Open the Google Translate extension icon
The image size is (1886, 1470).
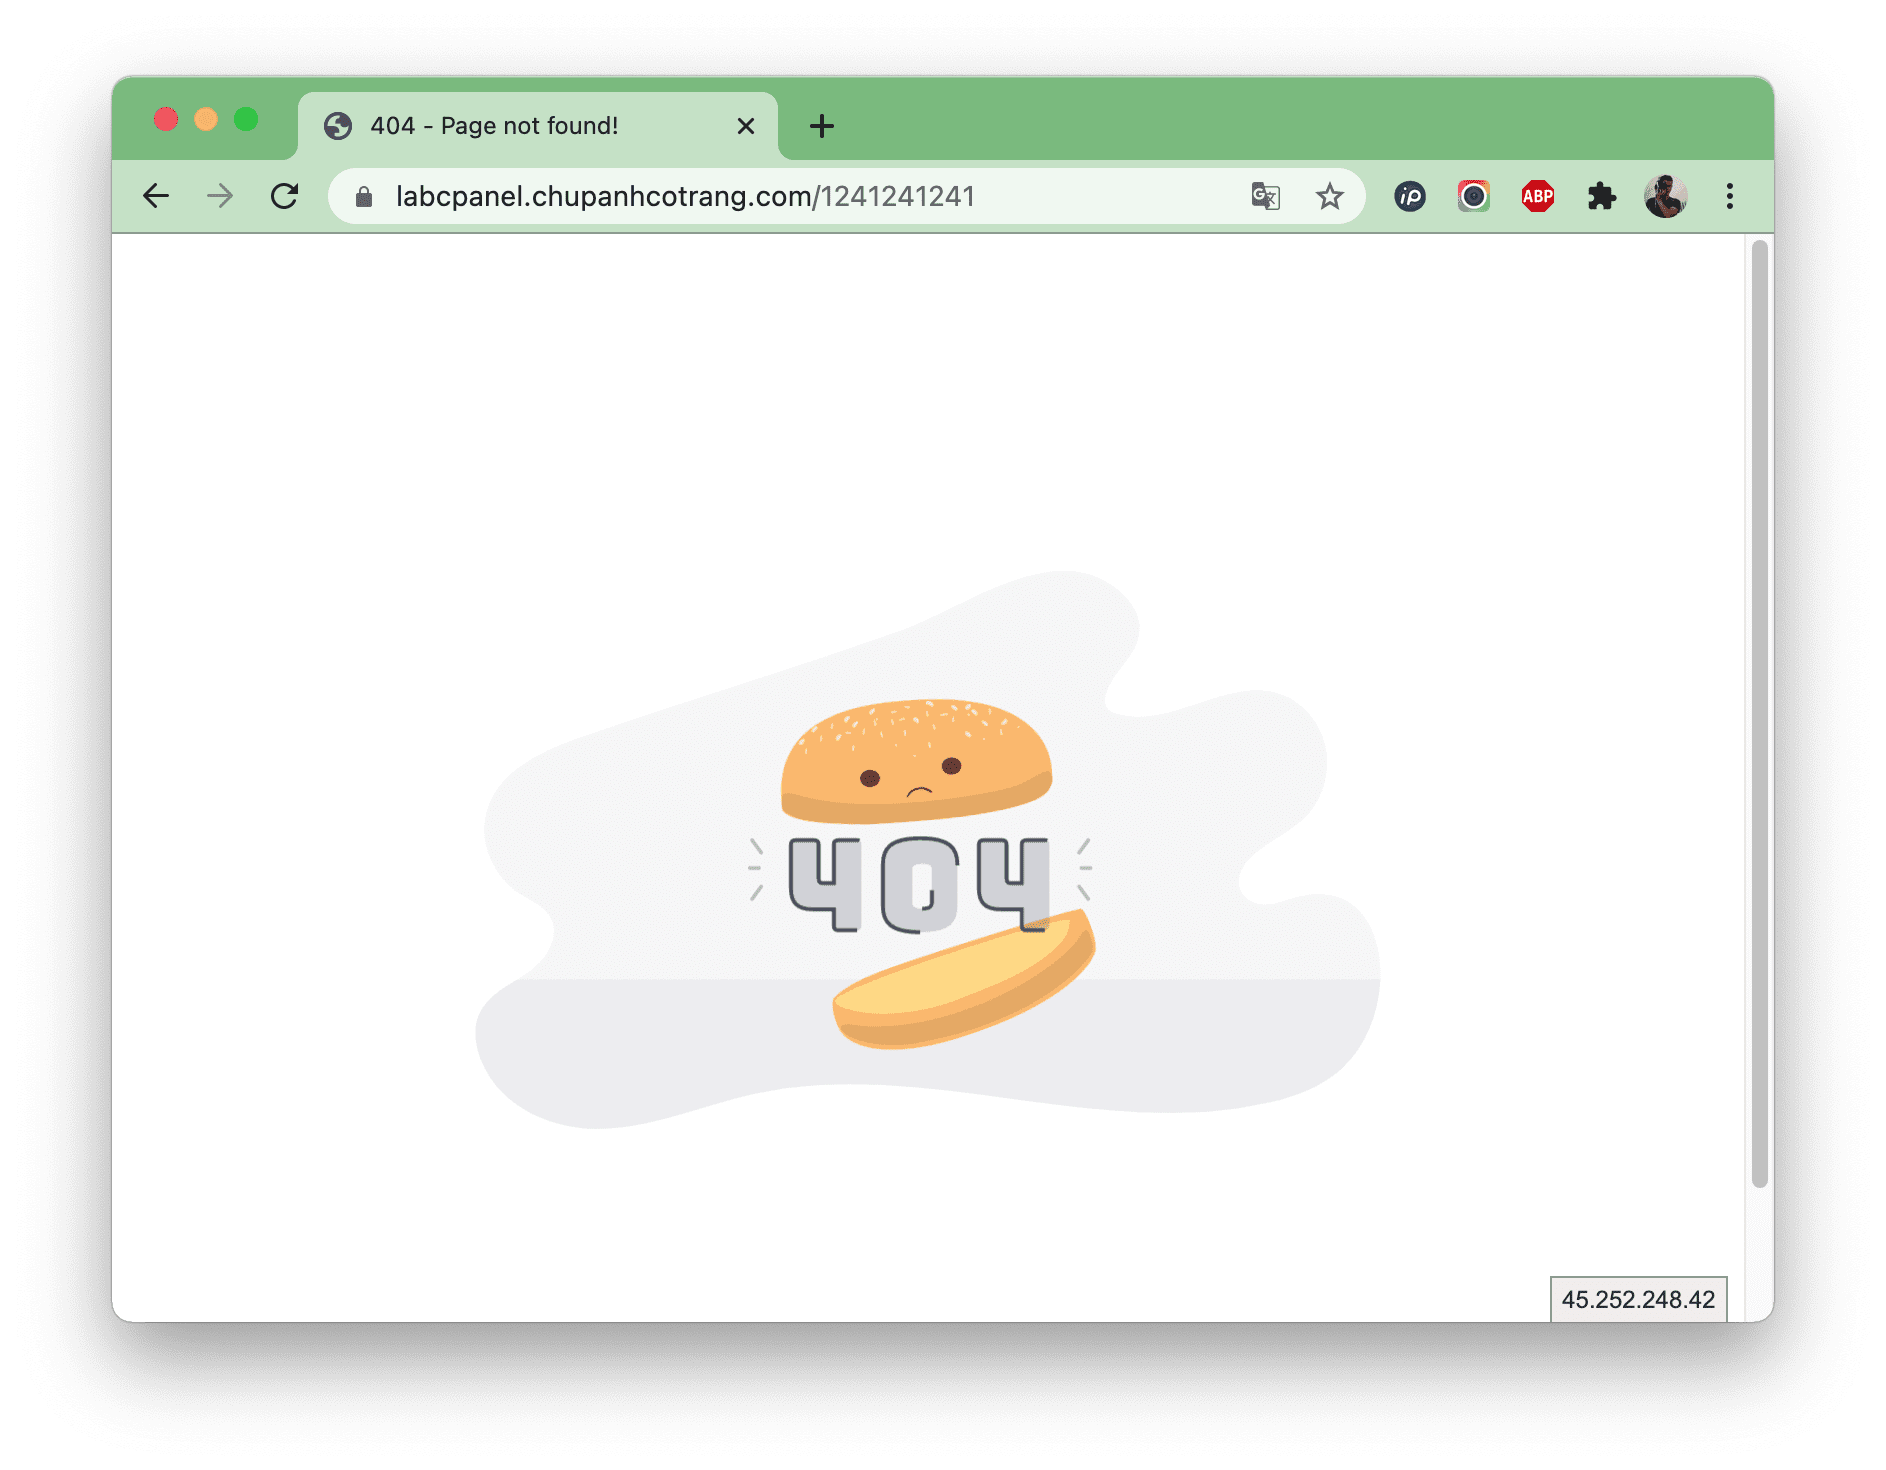1264,196
